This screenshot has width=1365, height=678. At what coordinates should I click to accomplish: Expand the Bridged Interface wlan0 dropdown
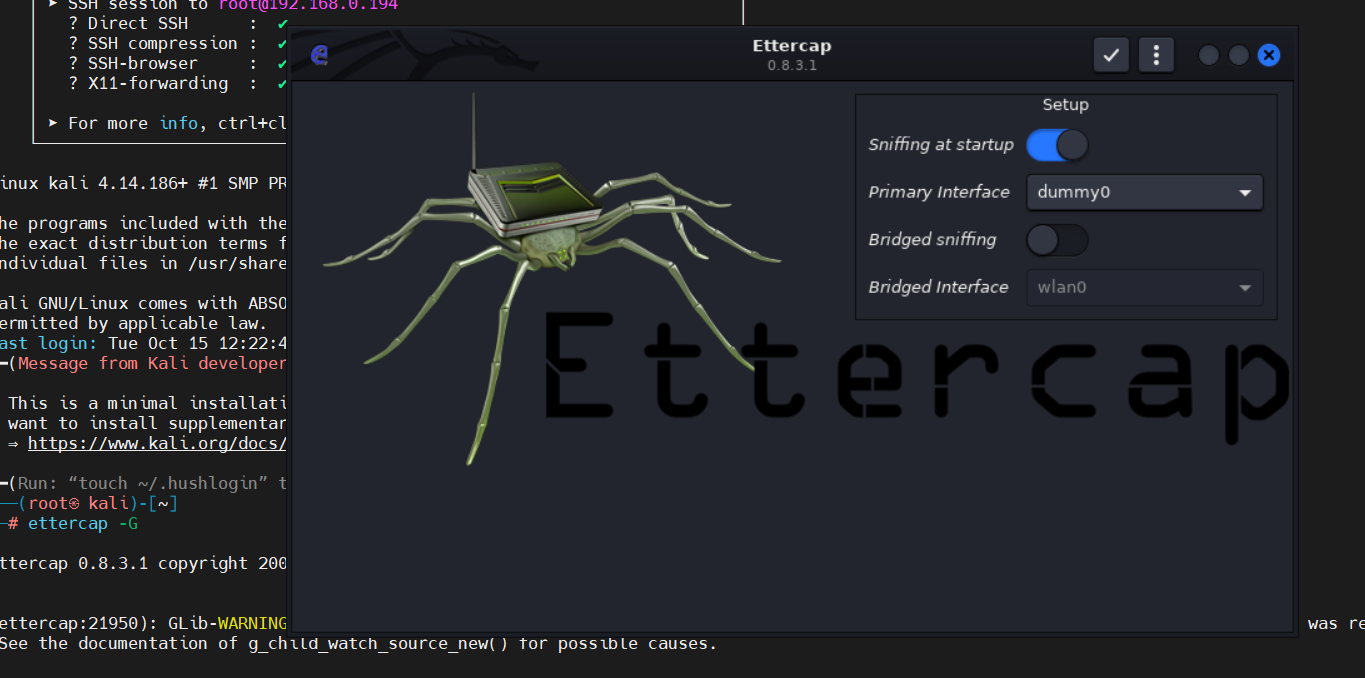point(1144,288)
